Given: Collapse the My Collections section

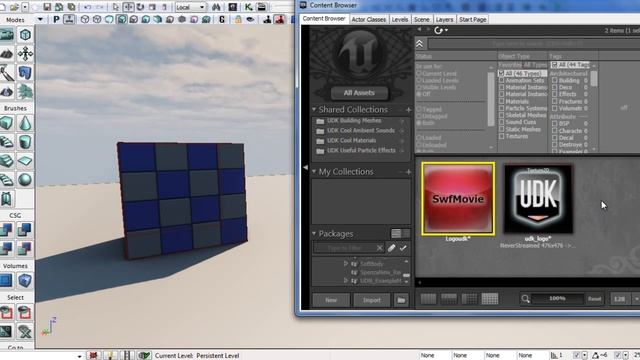Looking at the screenshot, I should click(x=314, y=171).
